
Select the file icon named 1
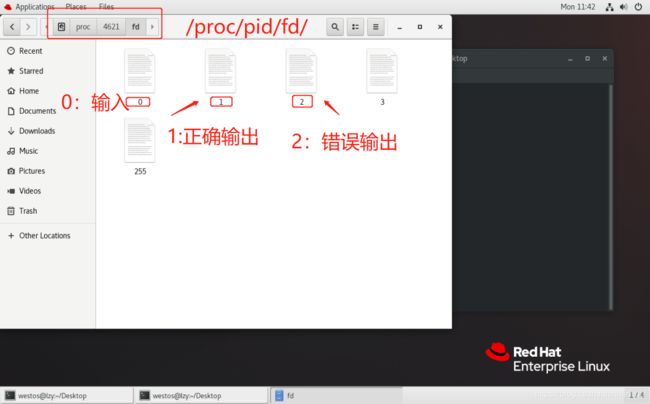221,71
